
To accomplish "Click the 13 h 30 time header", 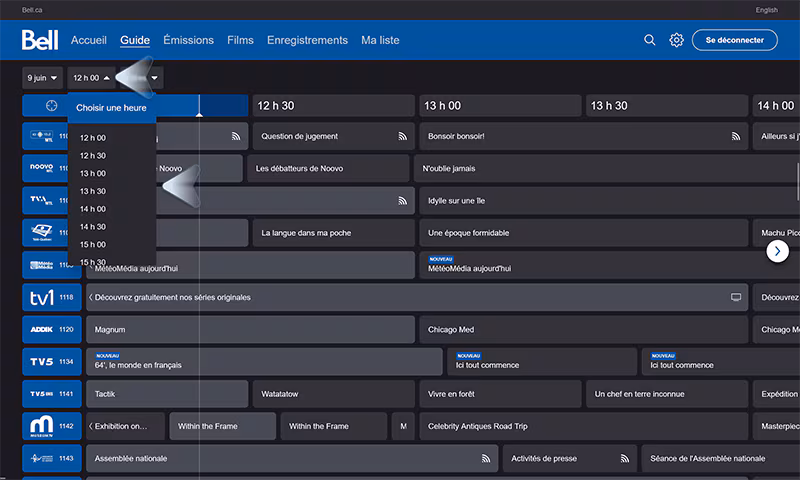I will tap(667, 106).
